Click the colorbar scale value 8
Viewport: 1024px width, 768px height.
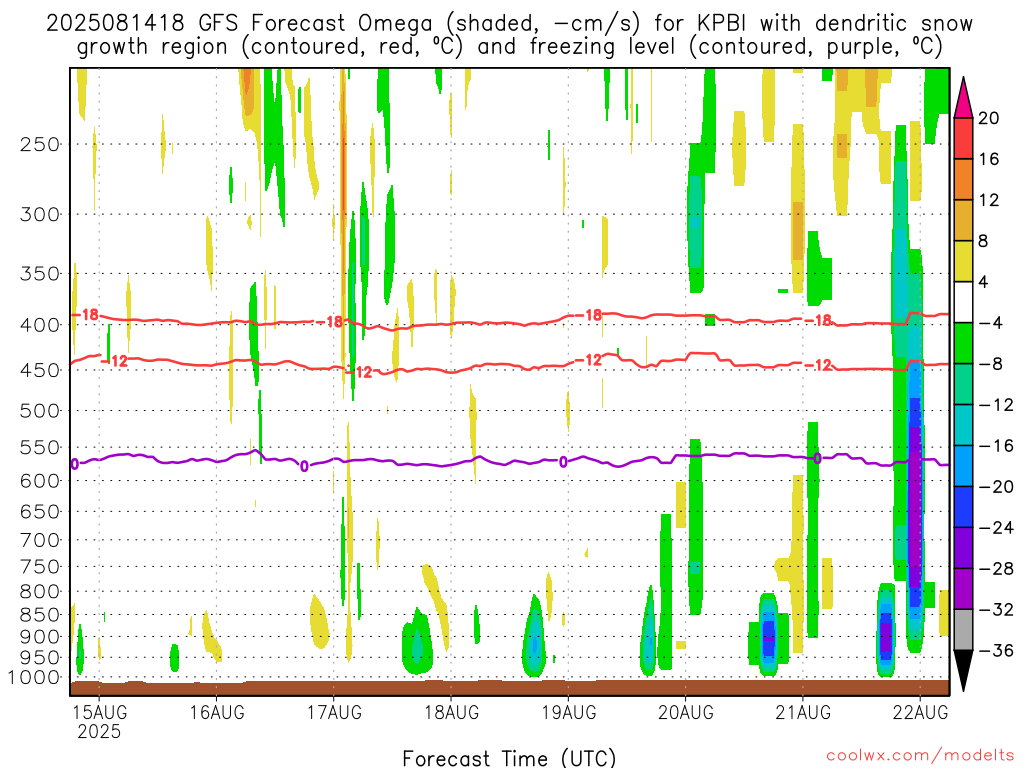983,241
